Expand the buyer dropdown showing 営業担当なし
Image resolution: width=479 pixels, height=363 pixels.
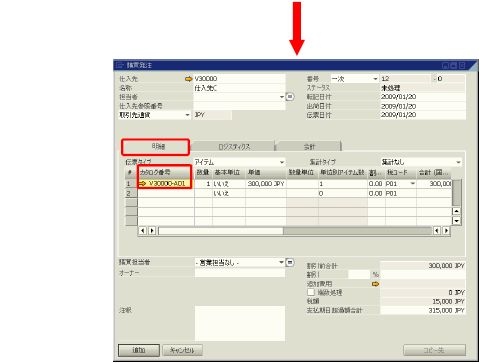click(282, 263)
